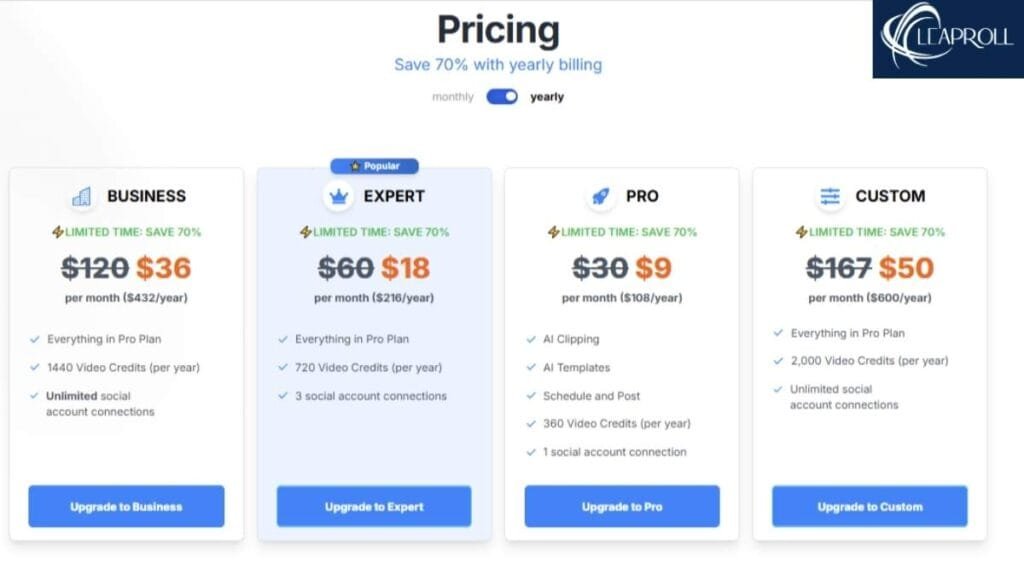This screenshot has height=580, width=1024.
Task: Click the $18 Expert plan price
Action: (406, 268)
